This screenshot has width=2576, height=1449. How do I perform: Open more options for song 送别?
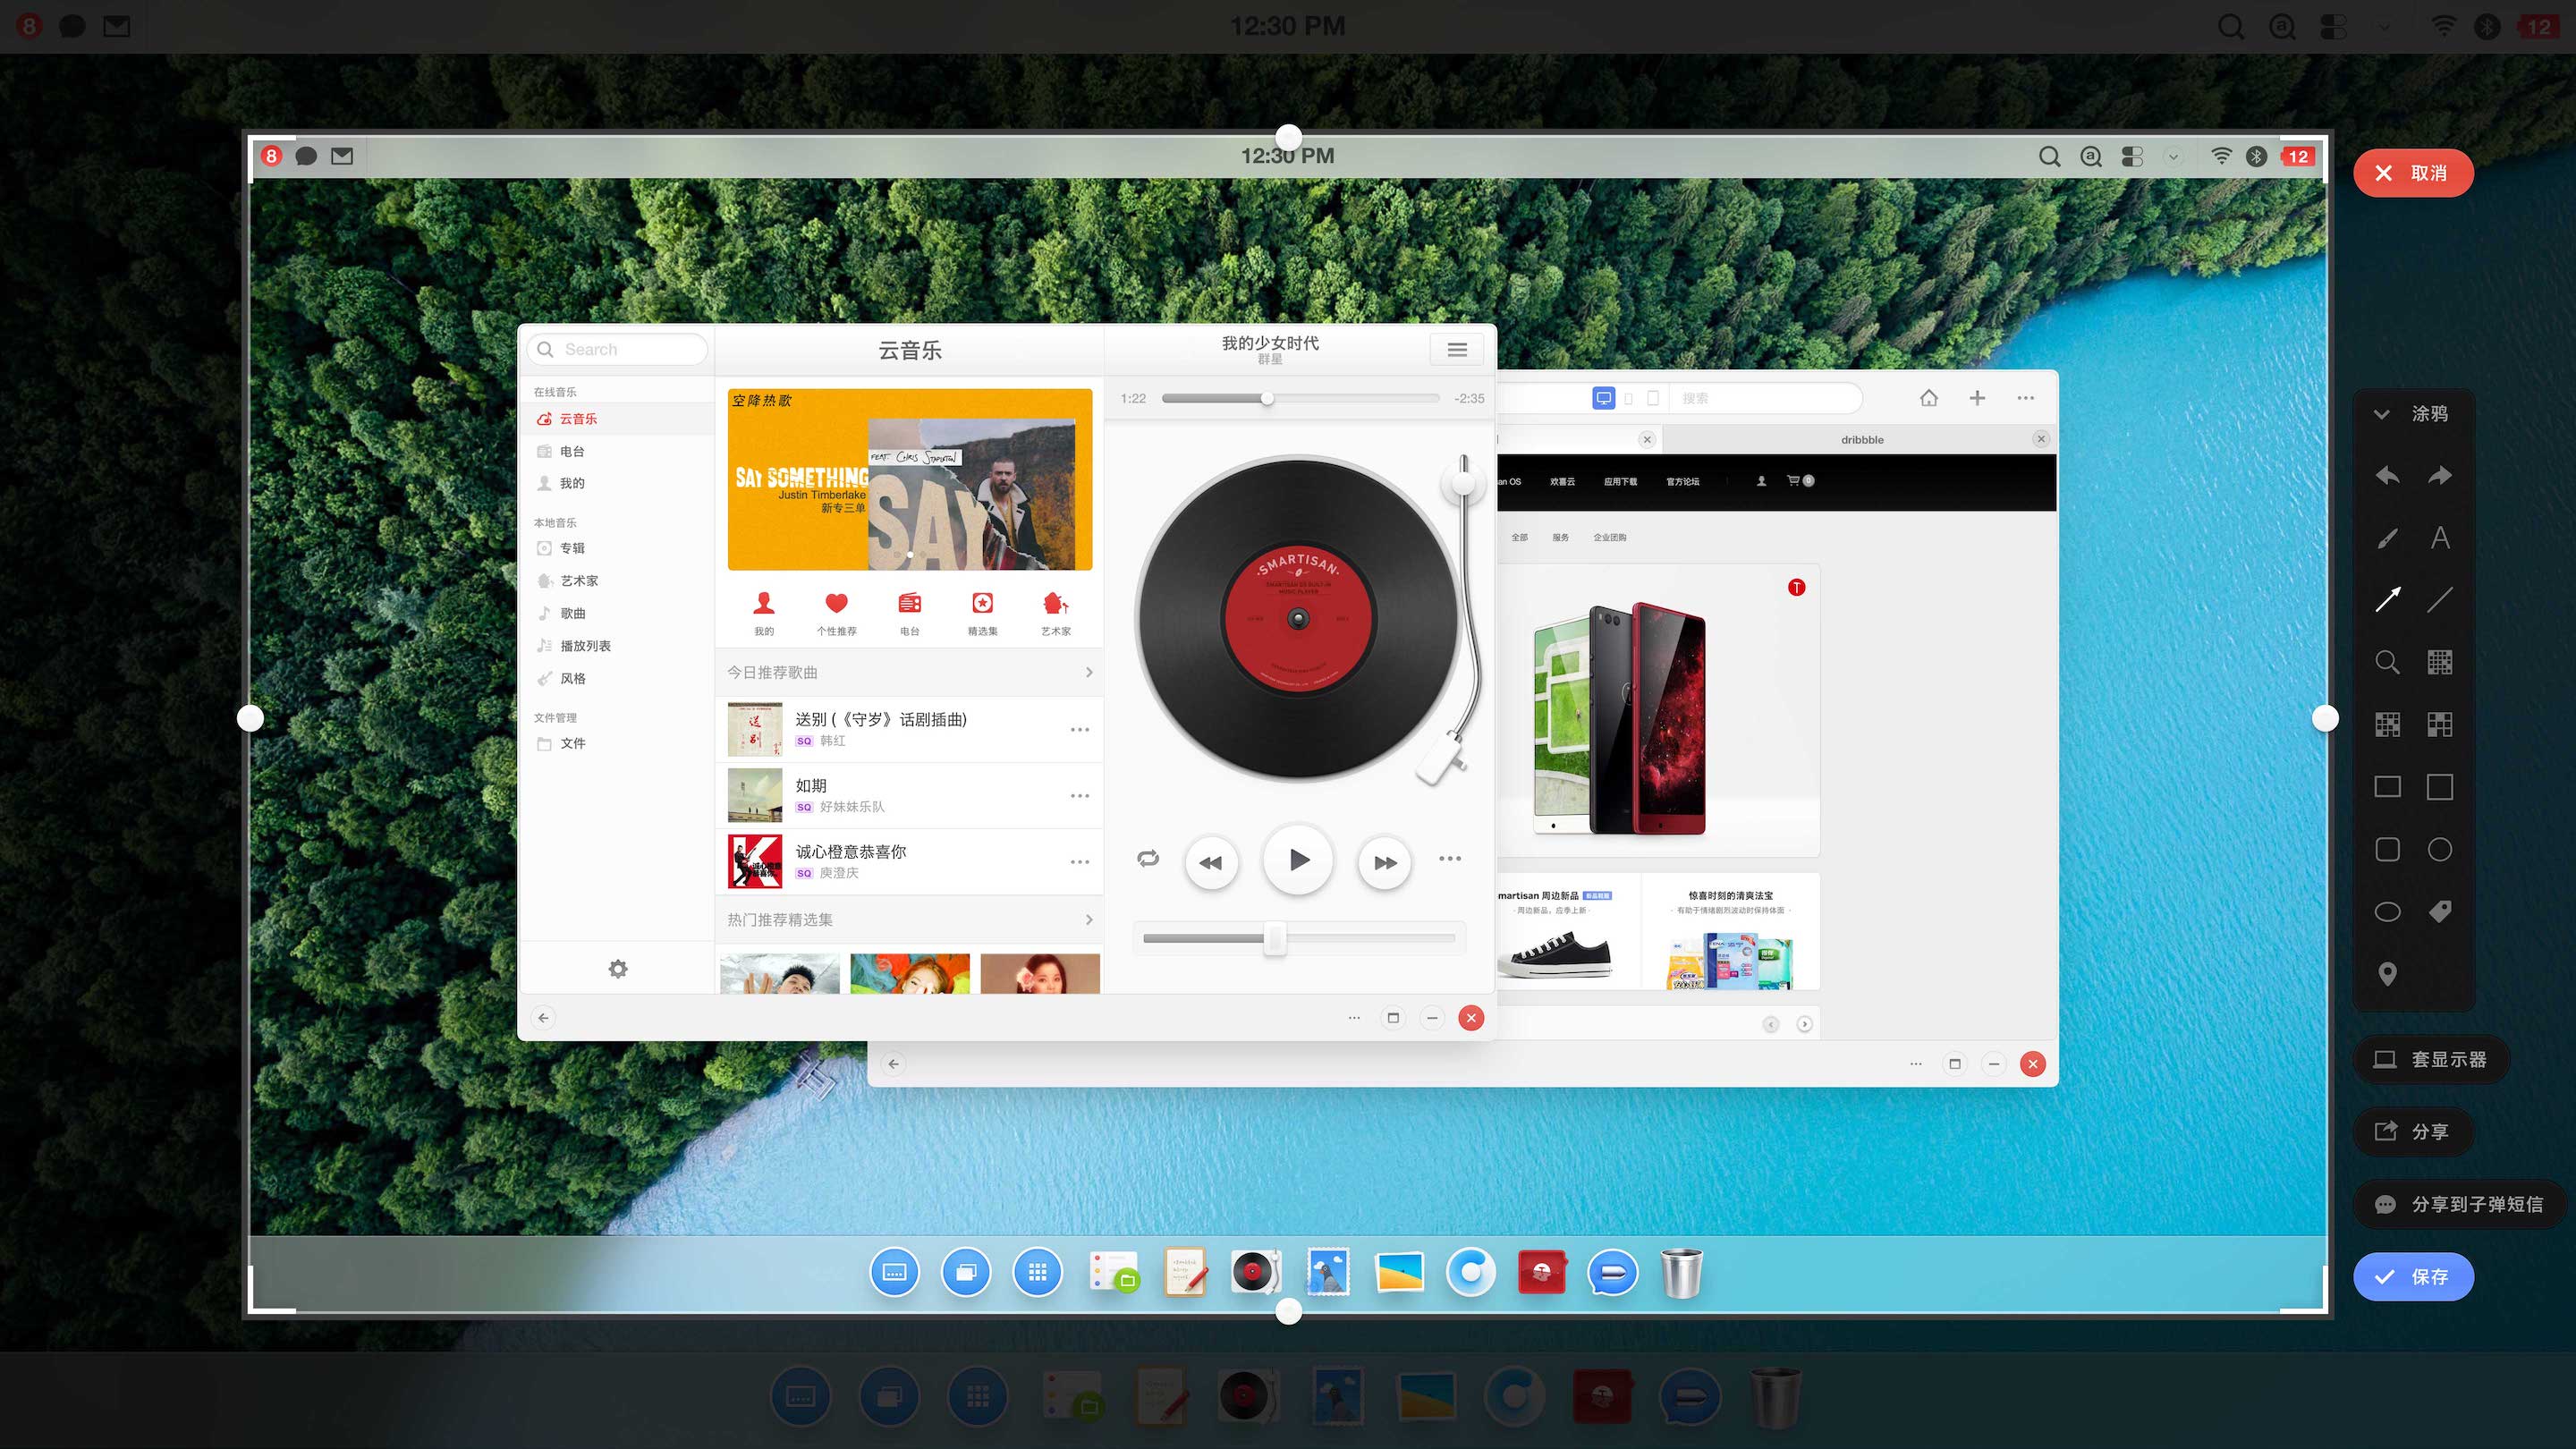pos(1080,729)
